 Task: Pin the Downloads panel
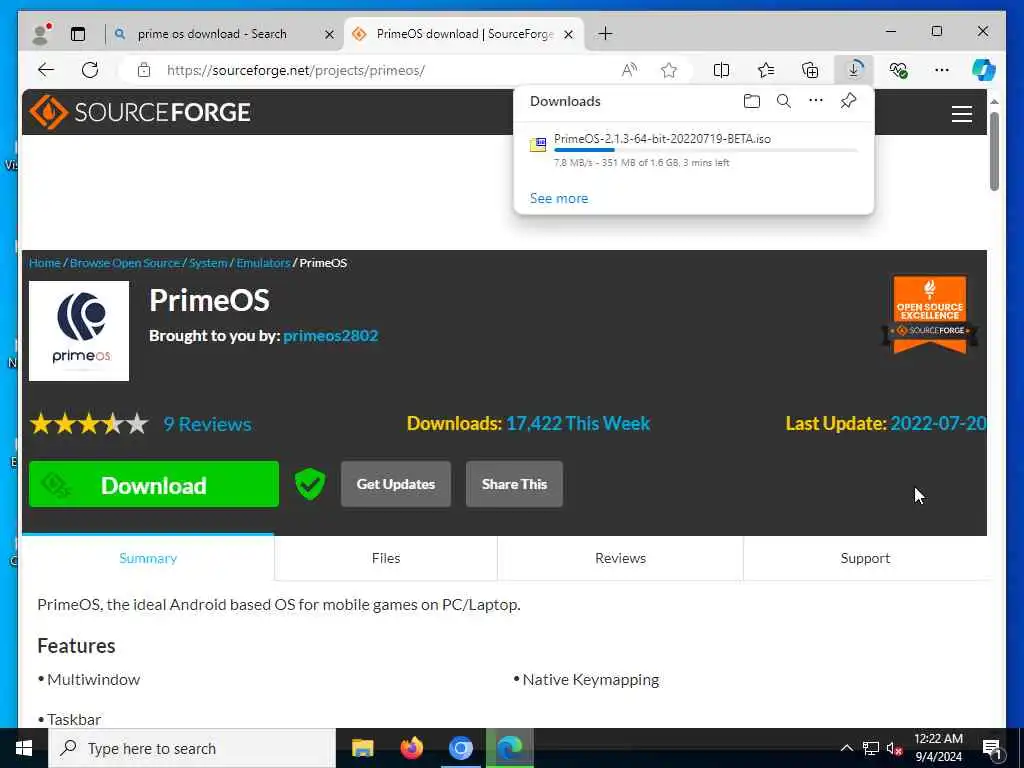pos(848,101)
